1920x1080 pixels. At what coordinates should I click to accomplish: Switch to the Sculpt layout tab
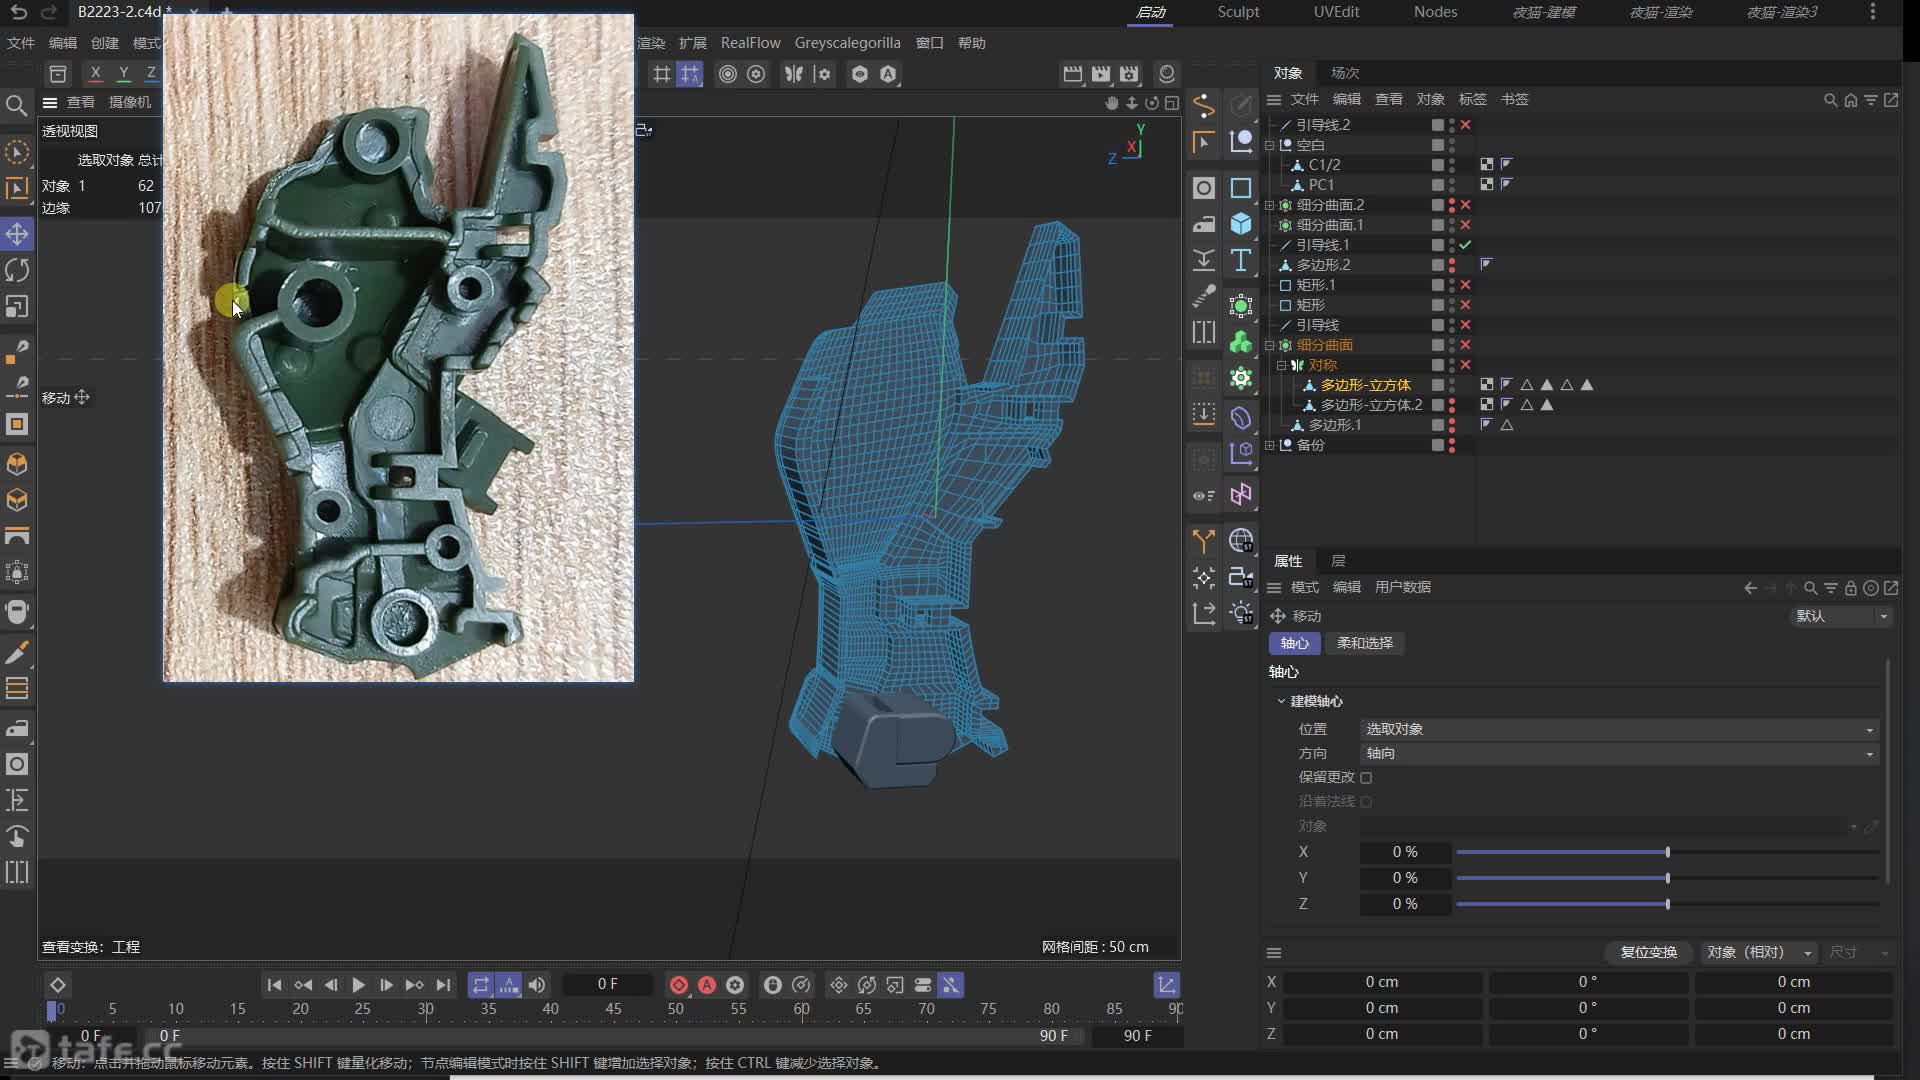tap(1238, 12)
